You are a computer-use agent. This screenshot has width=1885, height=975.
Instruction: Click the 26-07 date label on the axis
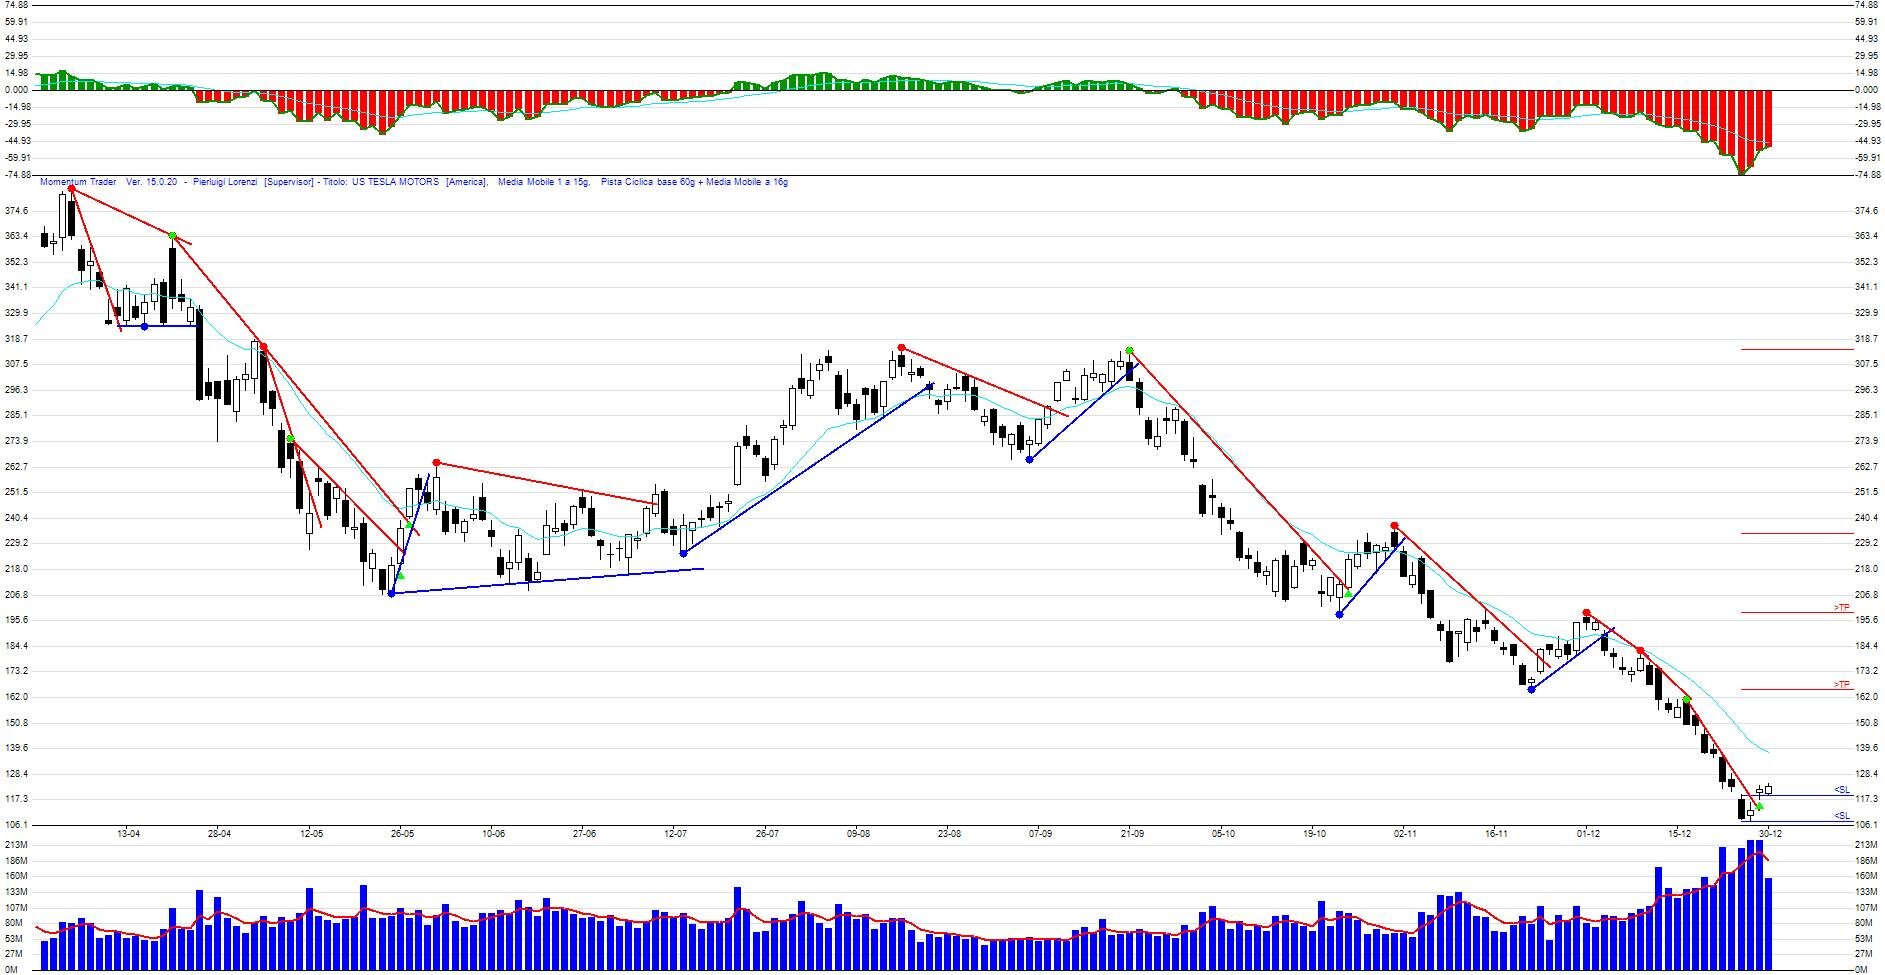767,833
